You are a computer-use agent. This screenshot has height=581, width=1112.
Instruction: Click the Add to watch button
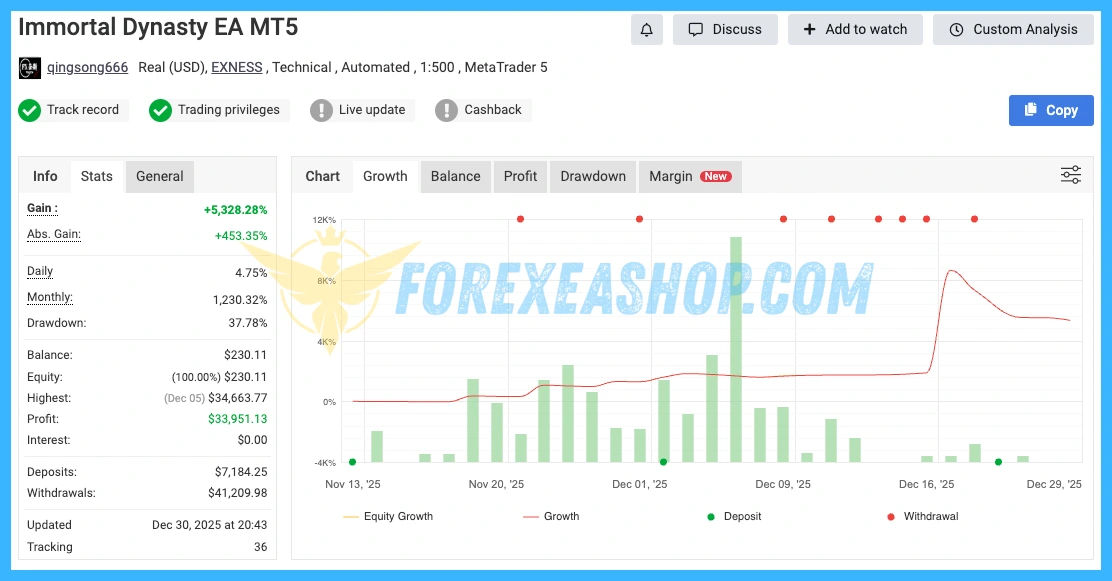click(855, 30)
